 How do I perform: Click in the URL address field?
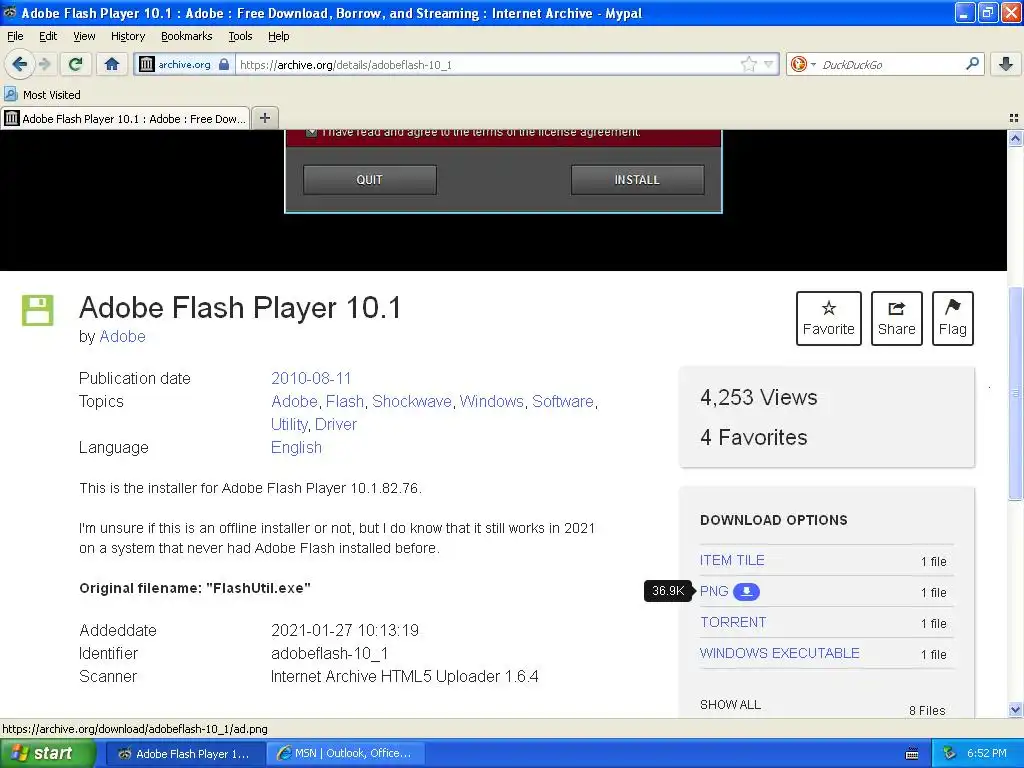pyautogui.click(x=487, y=65)
